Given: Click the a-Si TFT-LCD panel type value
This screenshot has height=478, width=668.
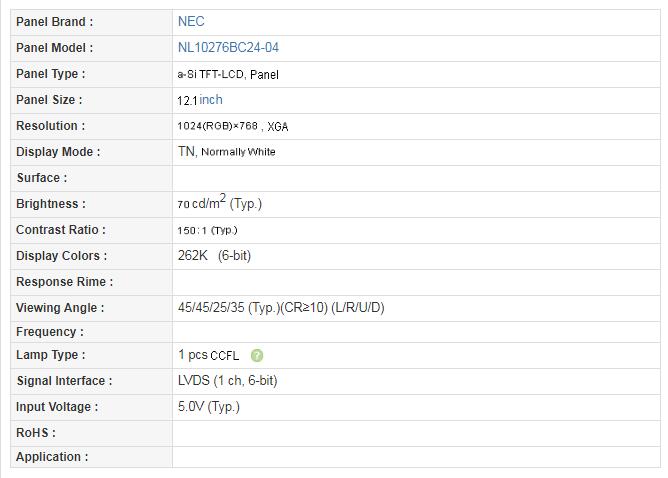Looking at the screenshot, I should point(228,75).
